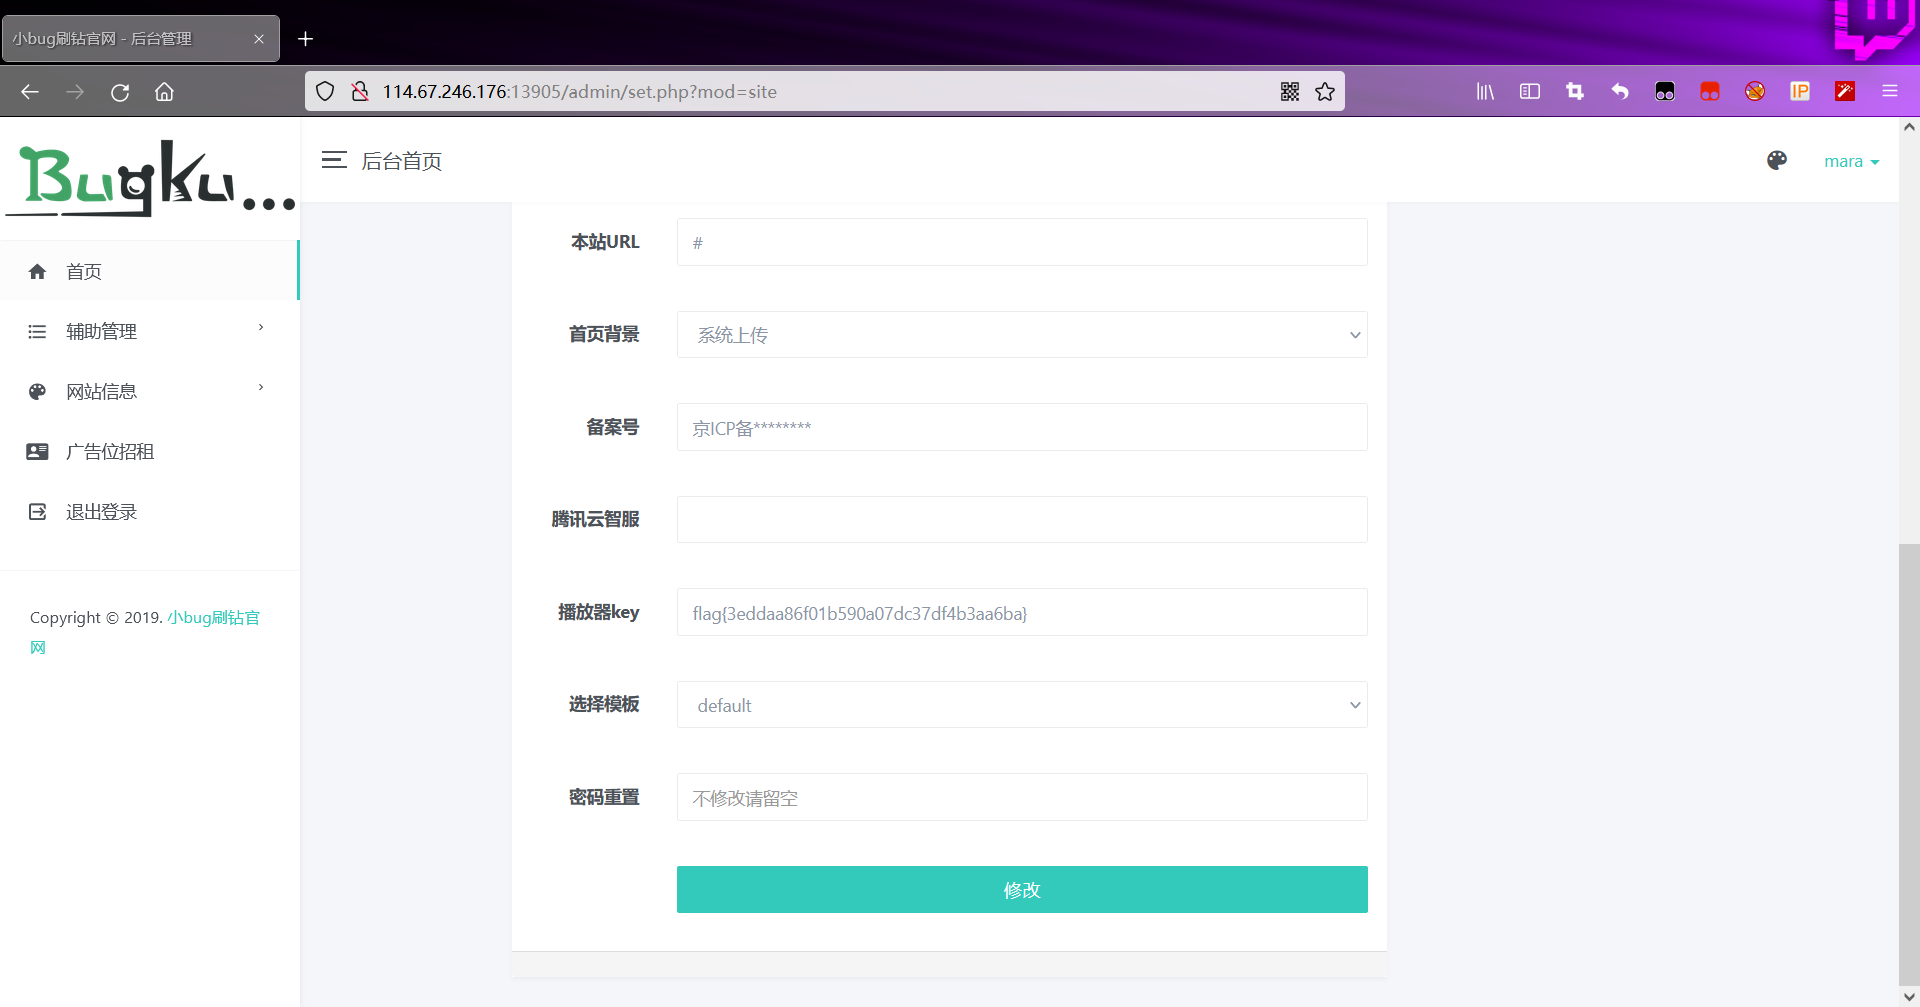Click the 广告位招租 contact card icon
This screenshot has height=1007, width=1920.
[37, 451]
